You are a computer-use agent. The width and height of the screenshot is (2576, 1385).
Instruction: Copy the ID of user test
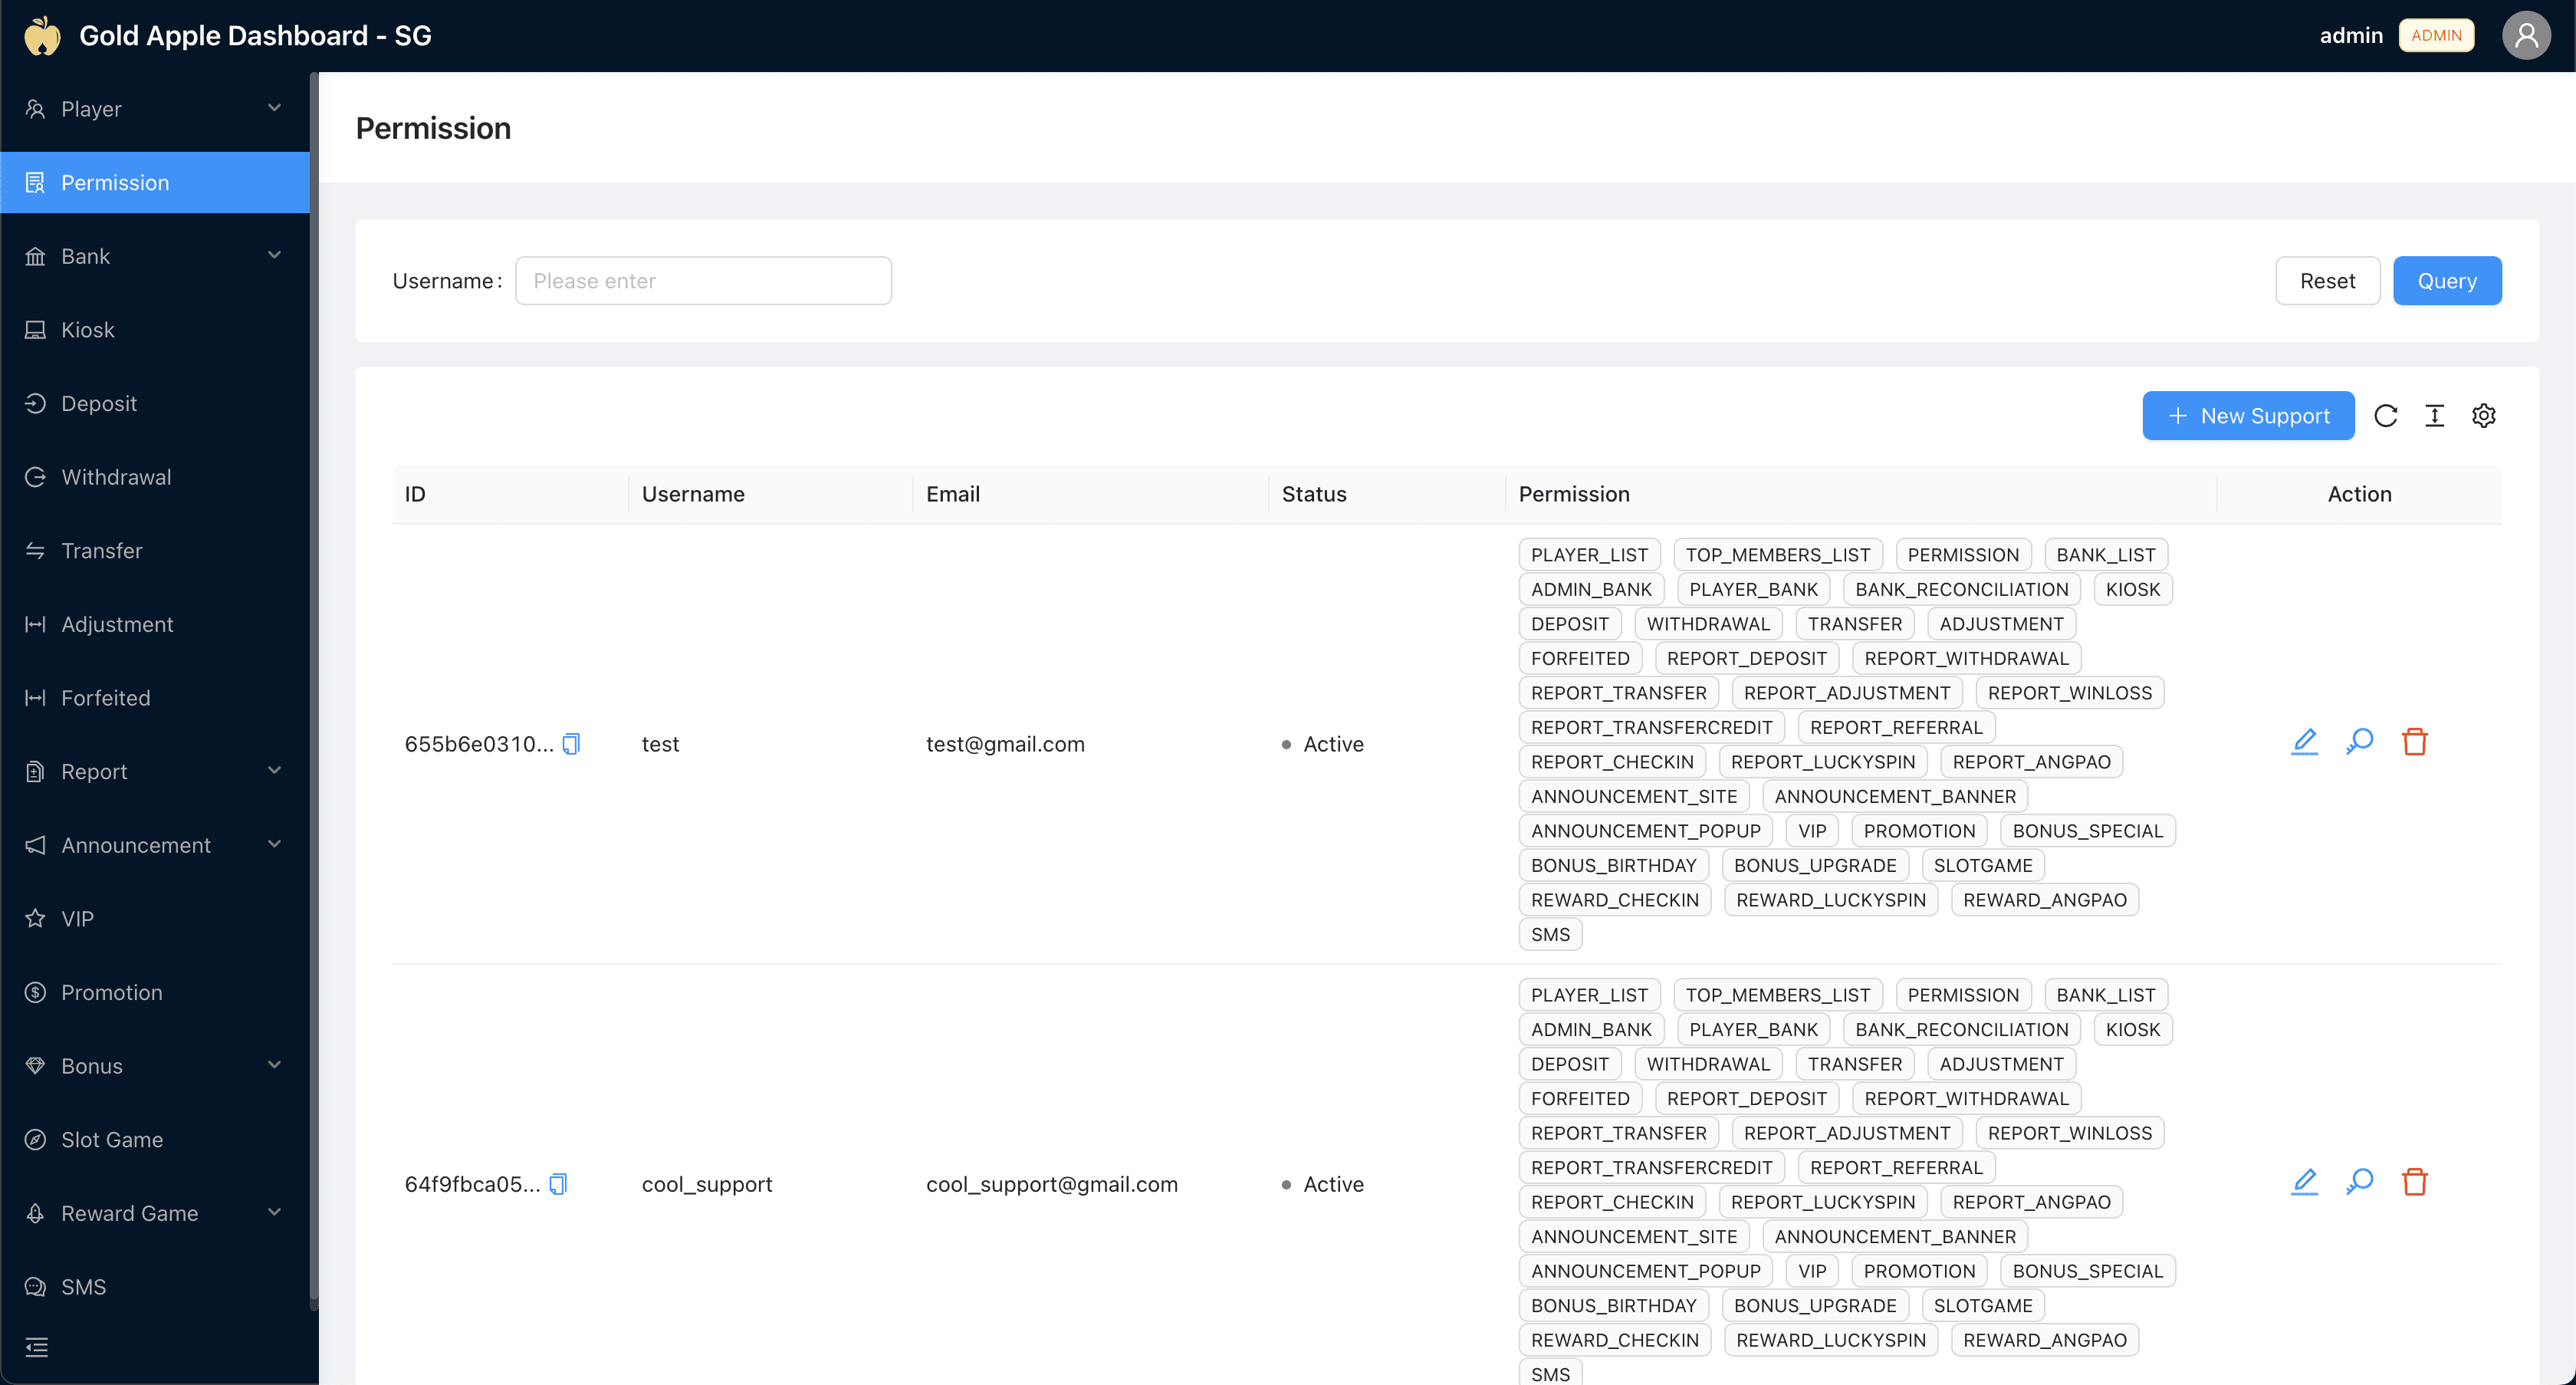click(x=570, y=743)
